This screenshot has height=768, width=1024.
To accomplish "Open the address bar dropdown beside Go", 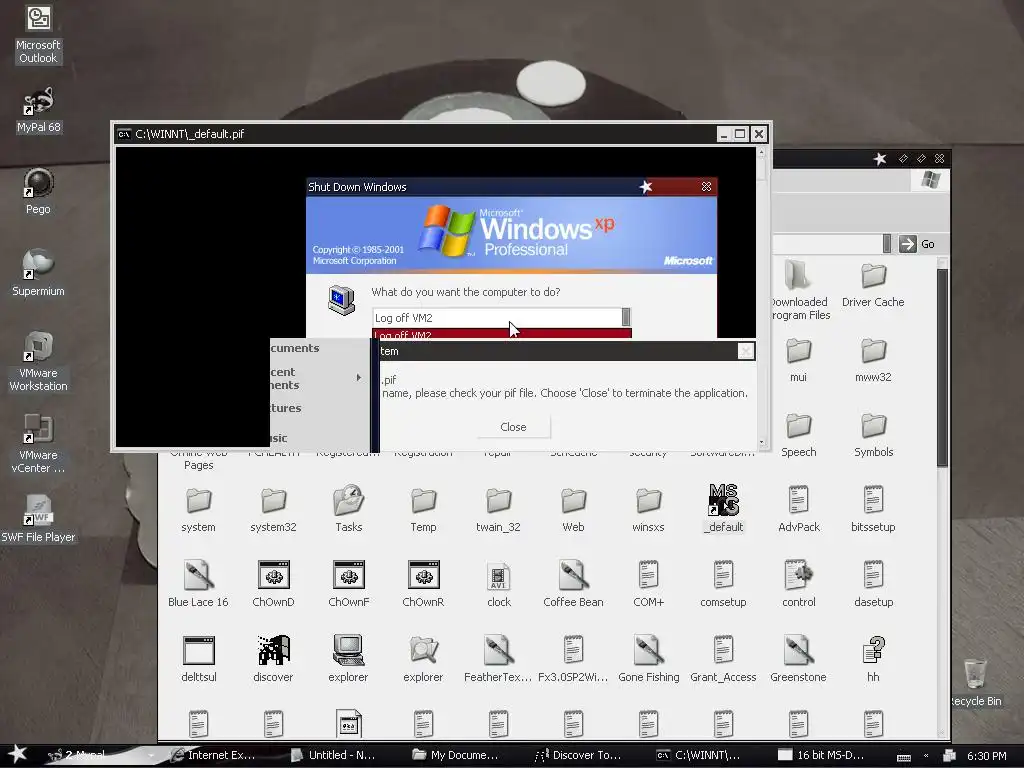I will point(886,244).
